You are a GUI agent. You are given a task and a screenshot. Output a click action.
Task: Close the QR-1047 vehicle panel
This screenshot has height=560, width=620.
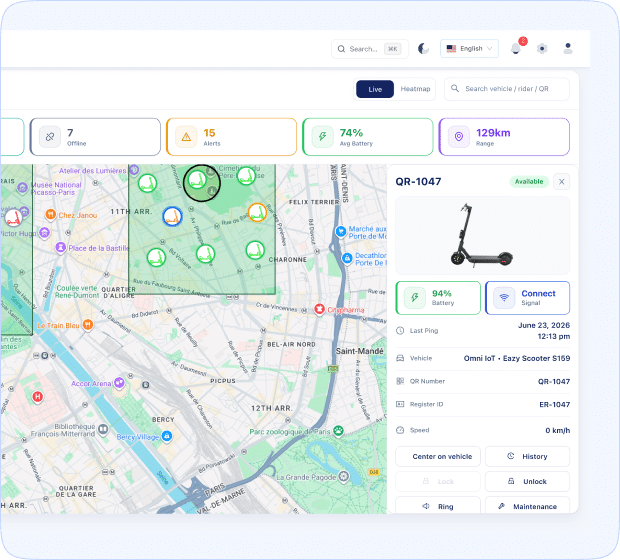point(561,182)
